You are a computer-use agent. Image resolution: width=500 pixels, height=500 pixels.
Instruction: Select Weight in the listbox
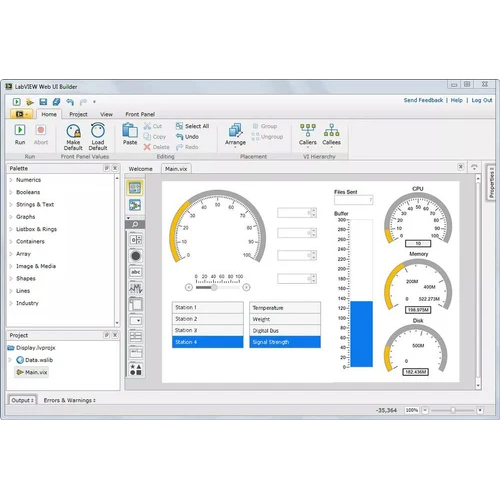click(285, 319)
